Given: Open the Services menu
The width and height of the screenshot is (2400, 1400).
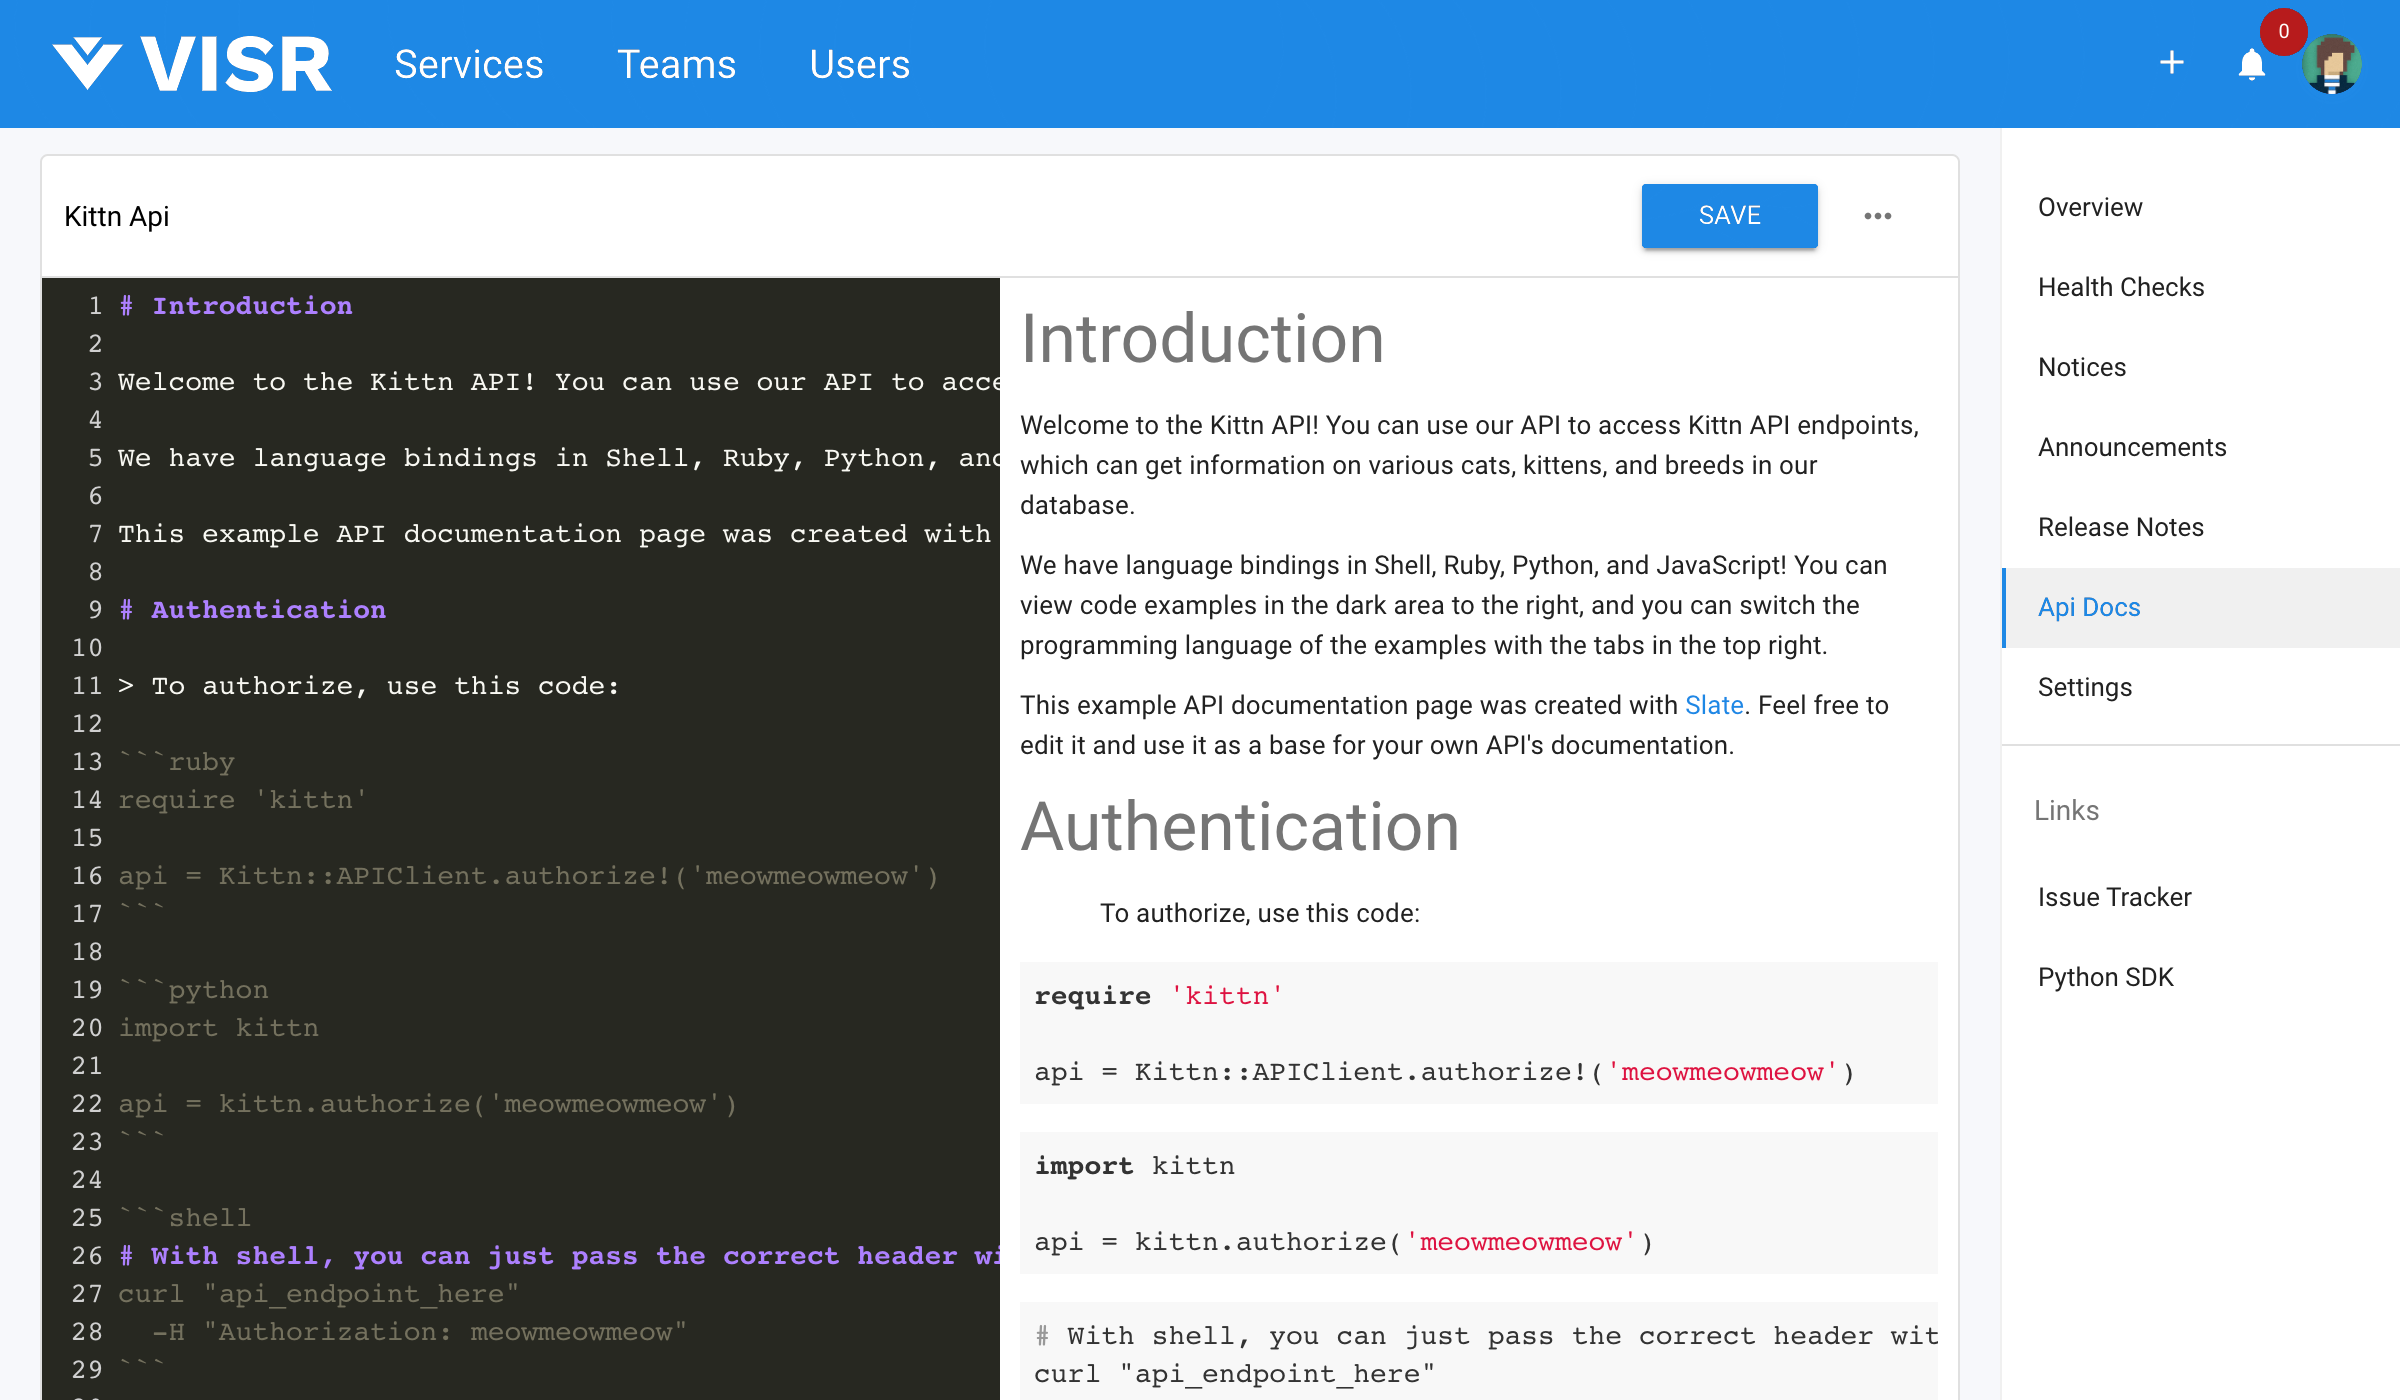Looking at the screenshot, I should click(468, 64).
